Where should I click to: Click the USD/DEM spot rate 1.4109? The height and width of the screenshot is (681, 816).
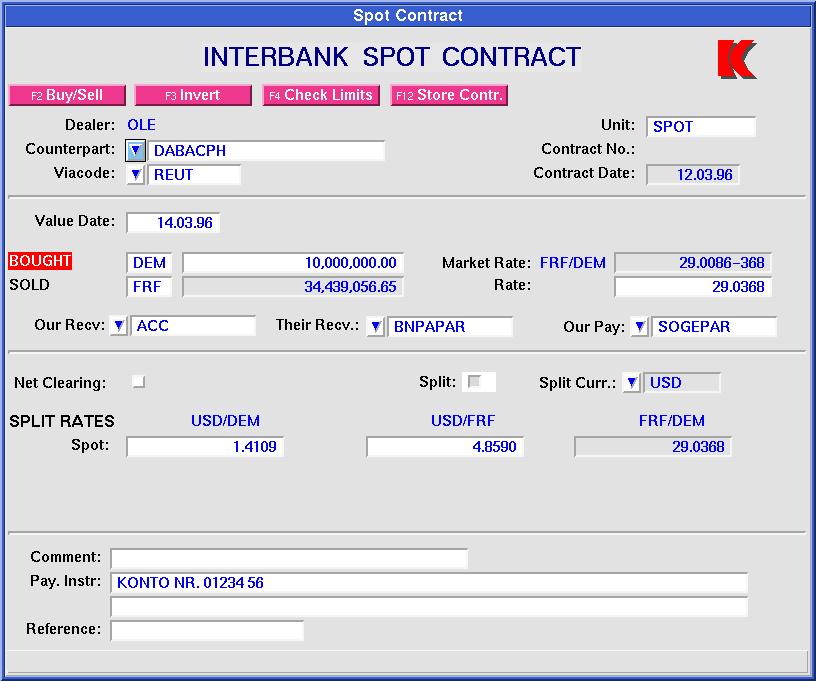tap(205, 447)
